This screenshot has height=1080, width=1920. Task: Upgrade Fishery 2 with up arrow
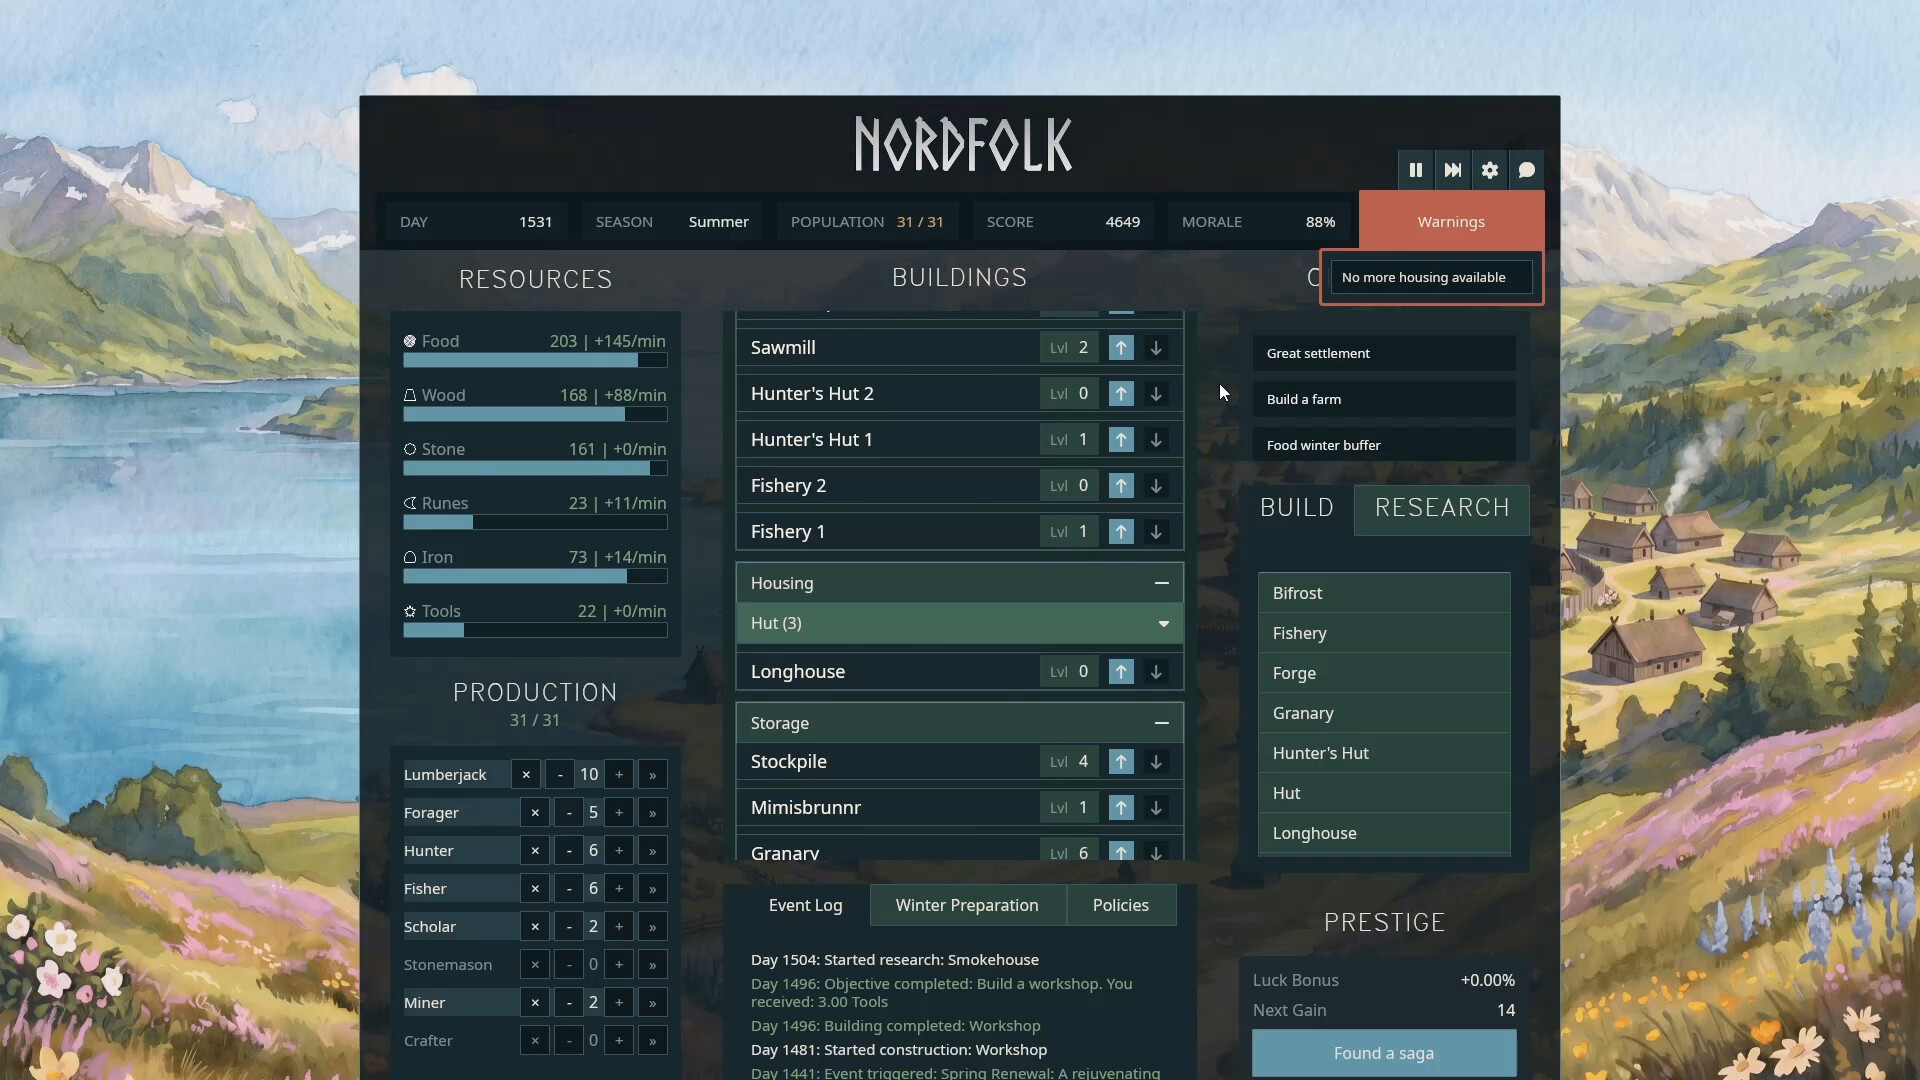tap(1121, 486)
